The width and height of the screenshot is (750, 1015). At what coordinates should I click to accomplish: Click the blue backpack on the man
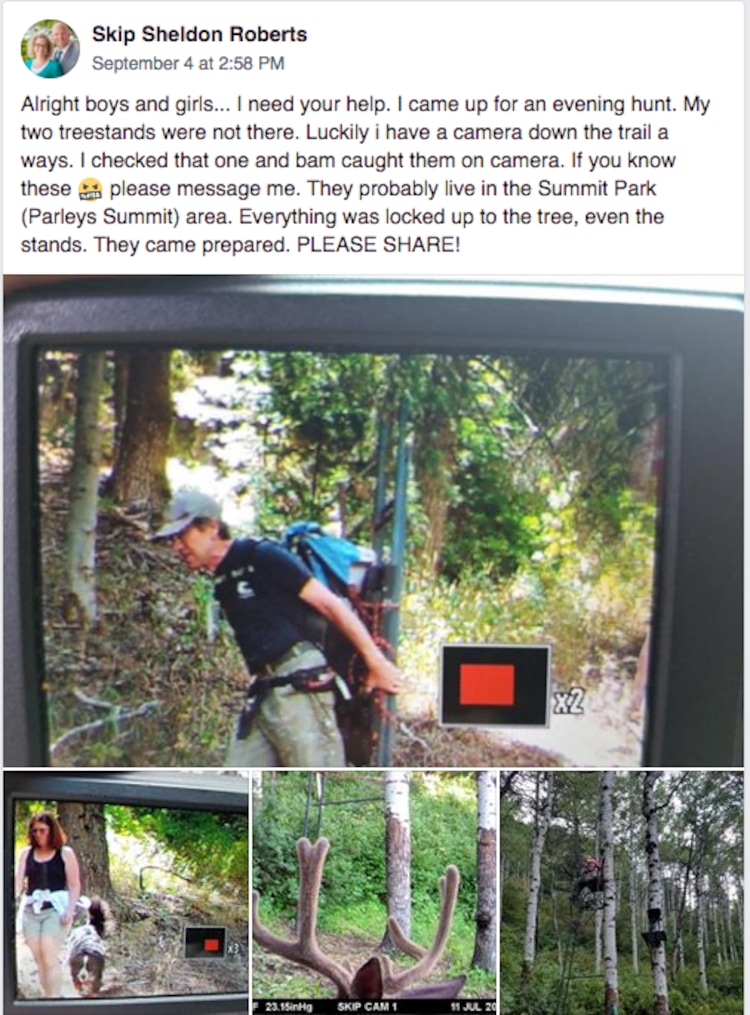coord(327,555)
